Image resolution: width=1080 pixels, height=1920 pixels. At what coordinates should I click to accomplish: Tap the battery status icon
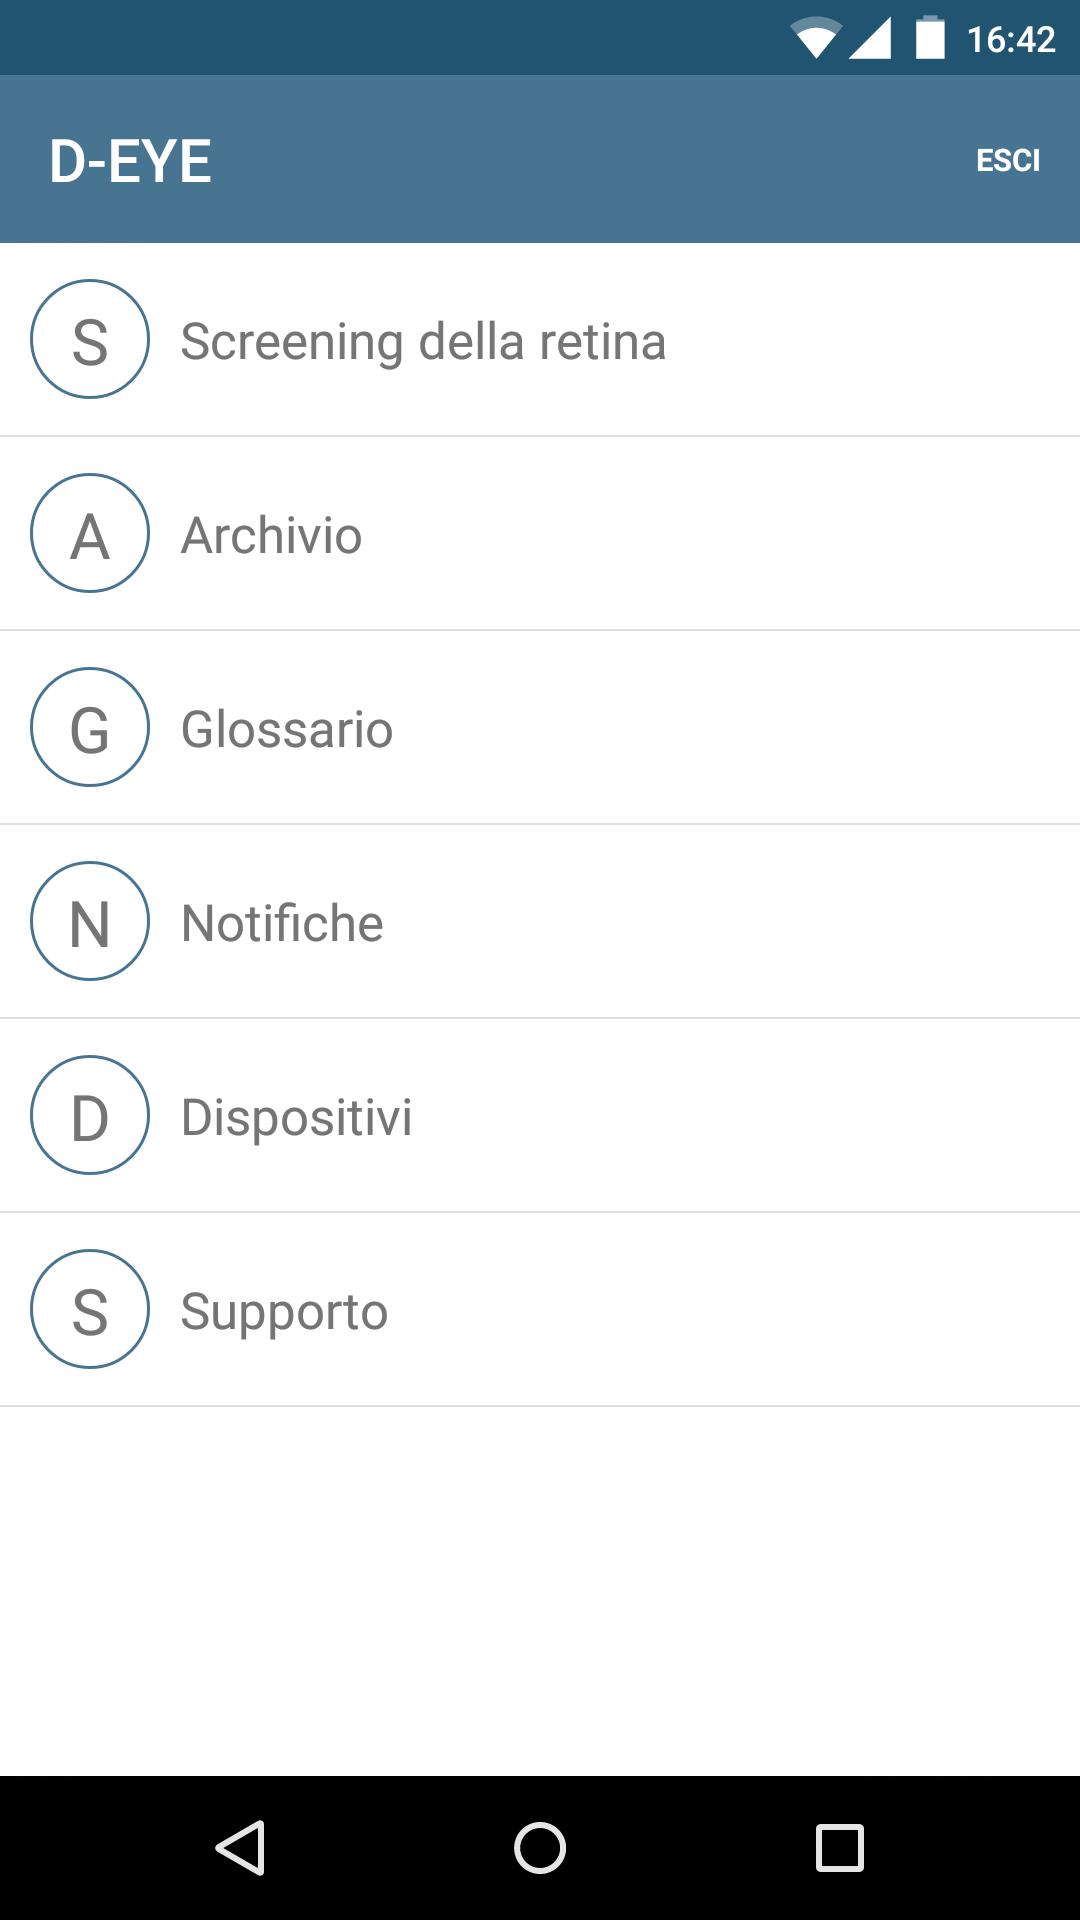930,39
